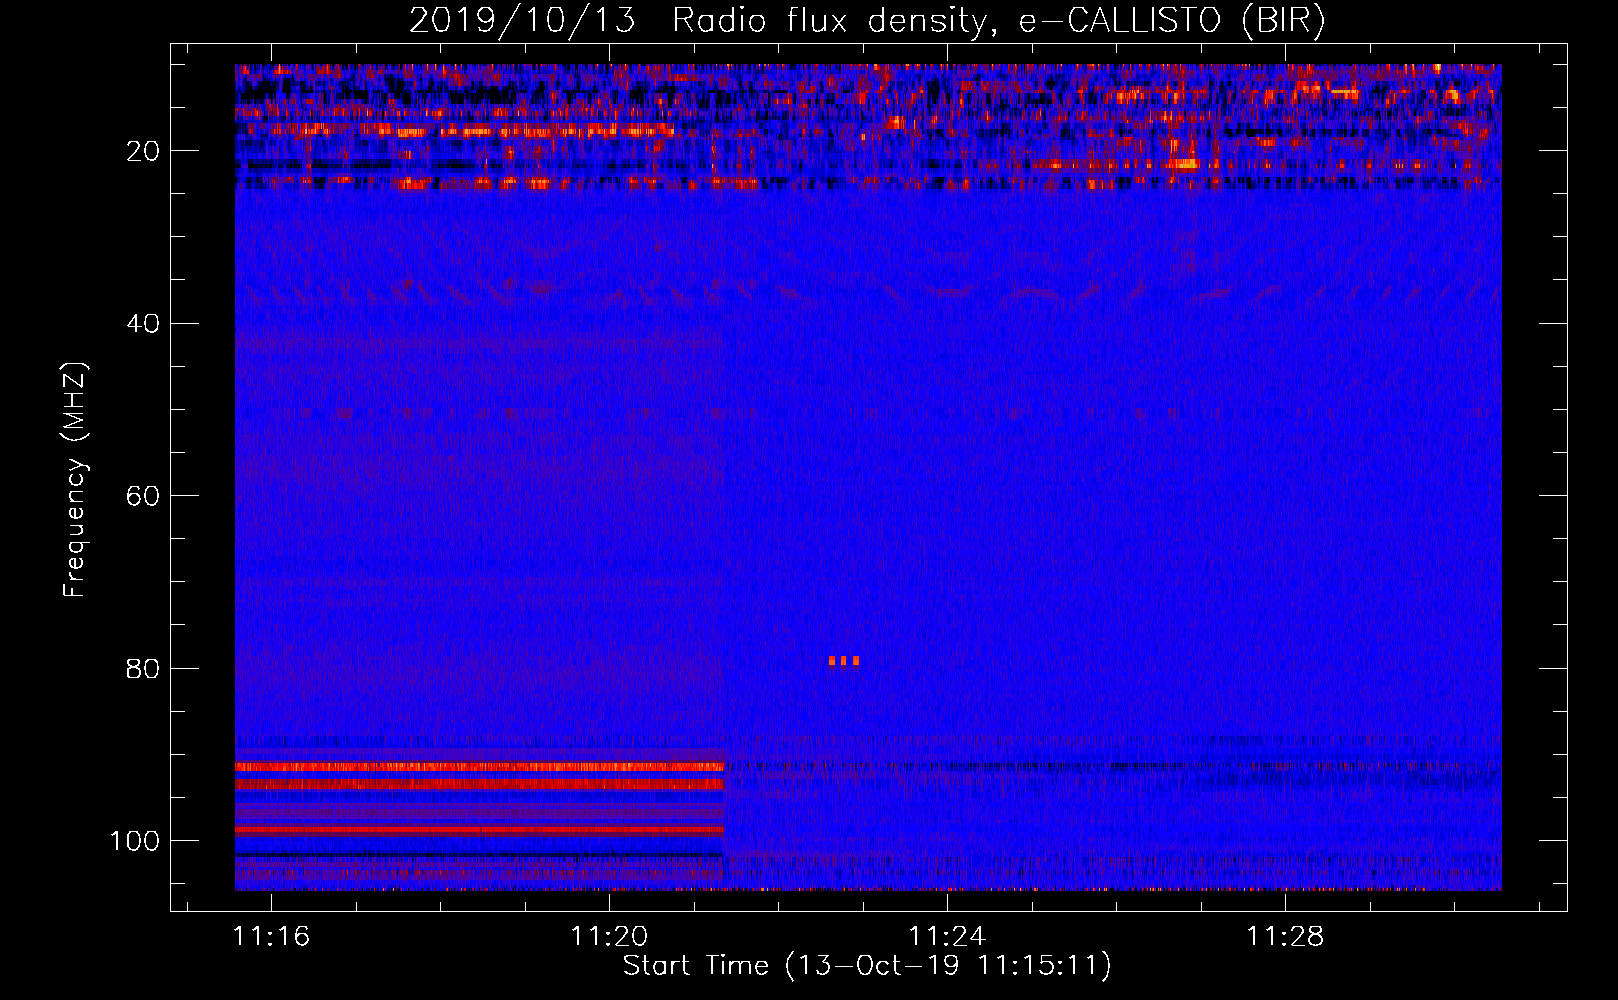Image resolution: width=1618 pixels, height=1000 pixels.
Task: Click the 11:20 time tick label
Action: pyautogui.click(x=609, y=937)
